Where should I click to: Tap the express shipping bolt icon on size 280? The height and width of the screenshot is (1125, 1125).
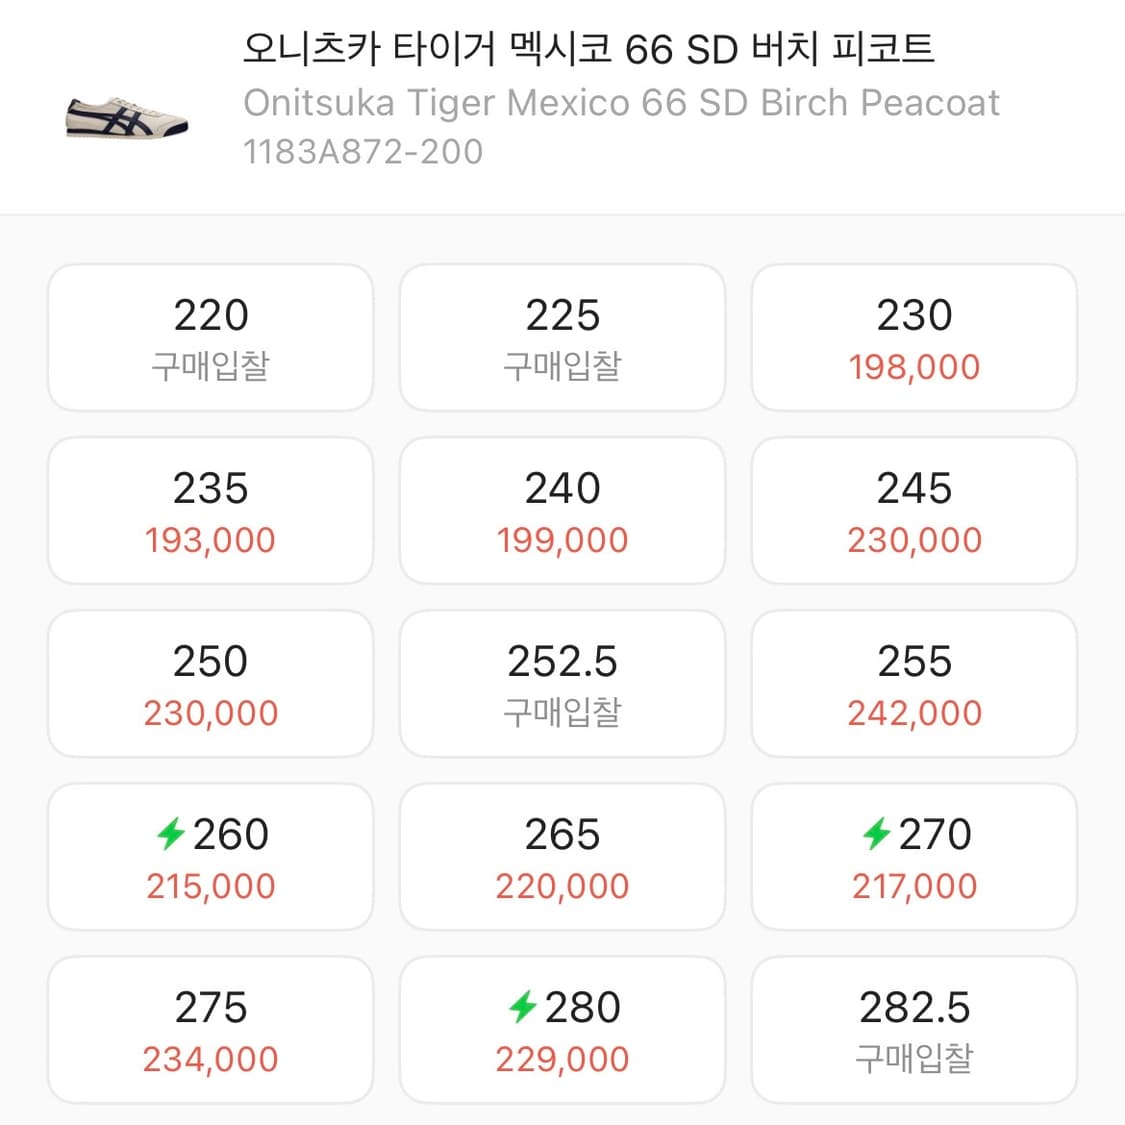click(x=521, y=1006)
